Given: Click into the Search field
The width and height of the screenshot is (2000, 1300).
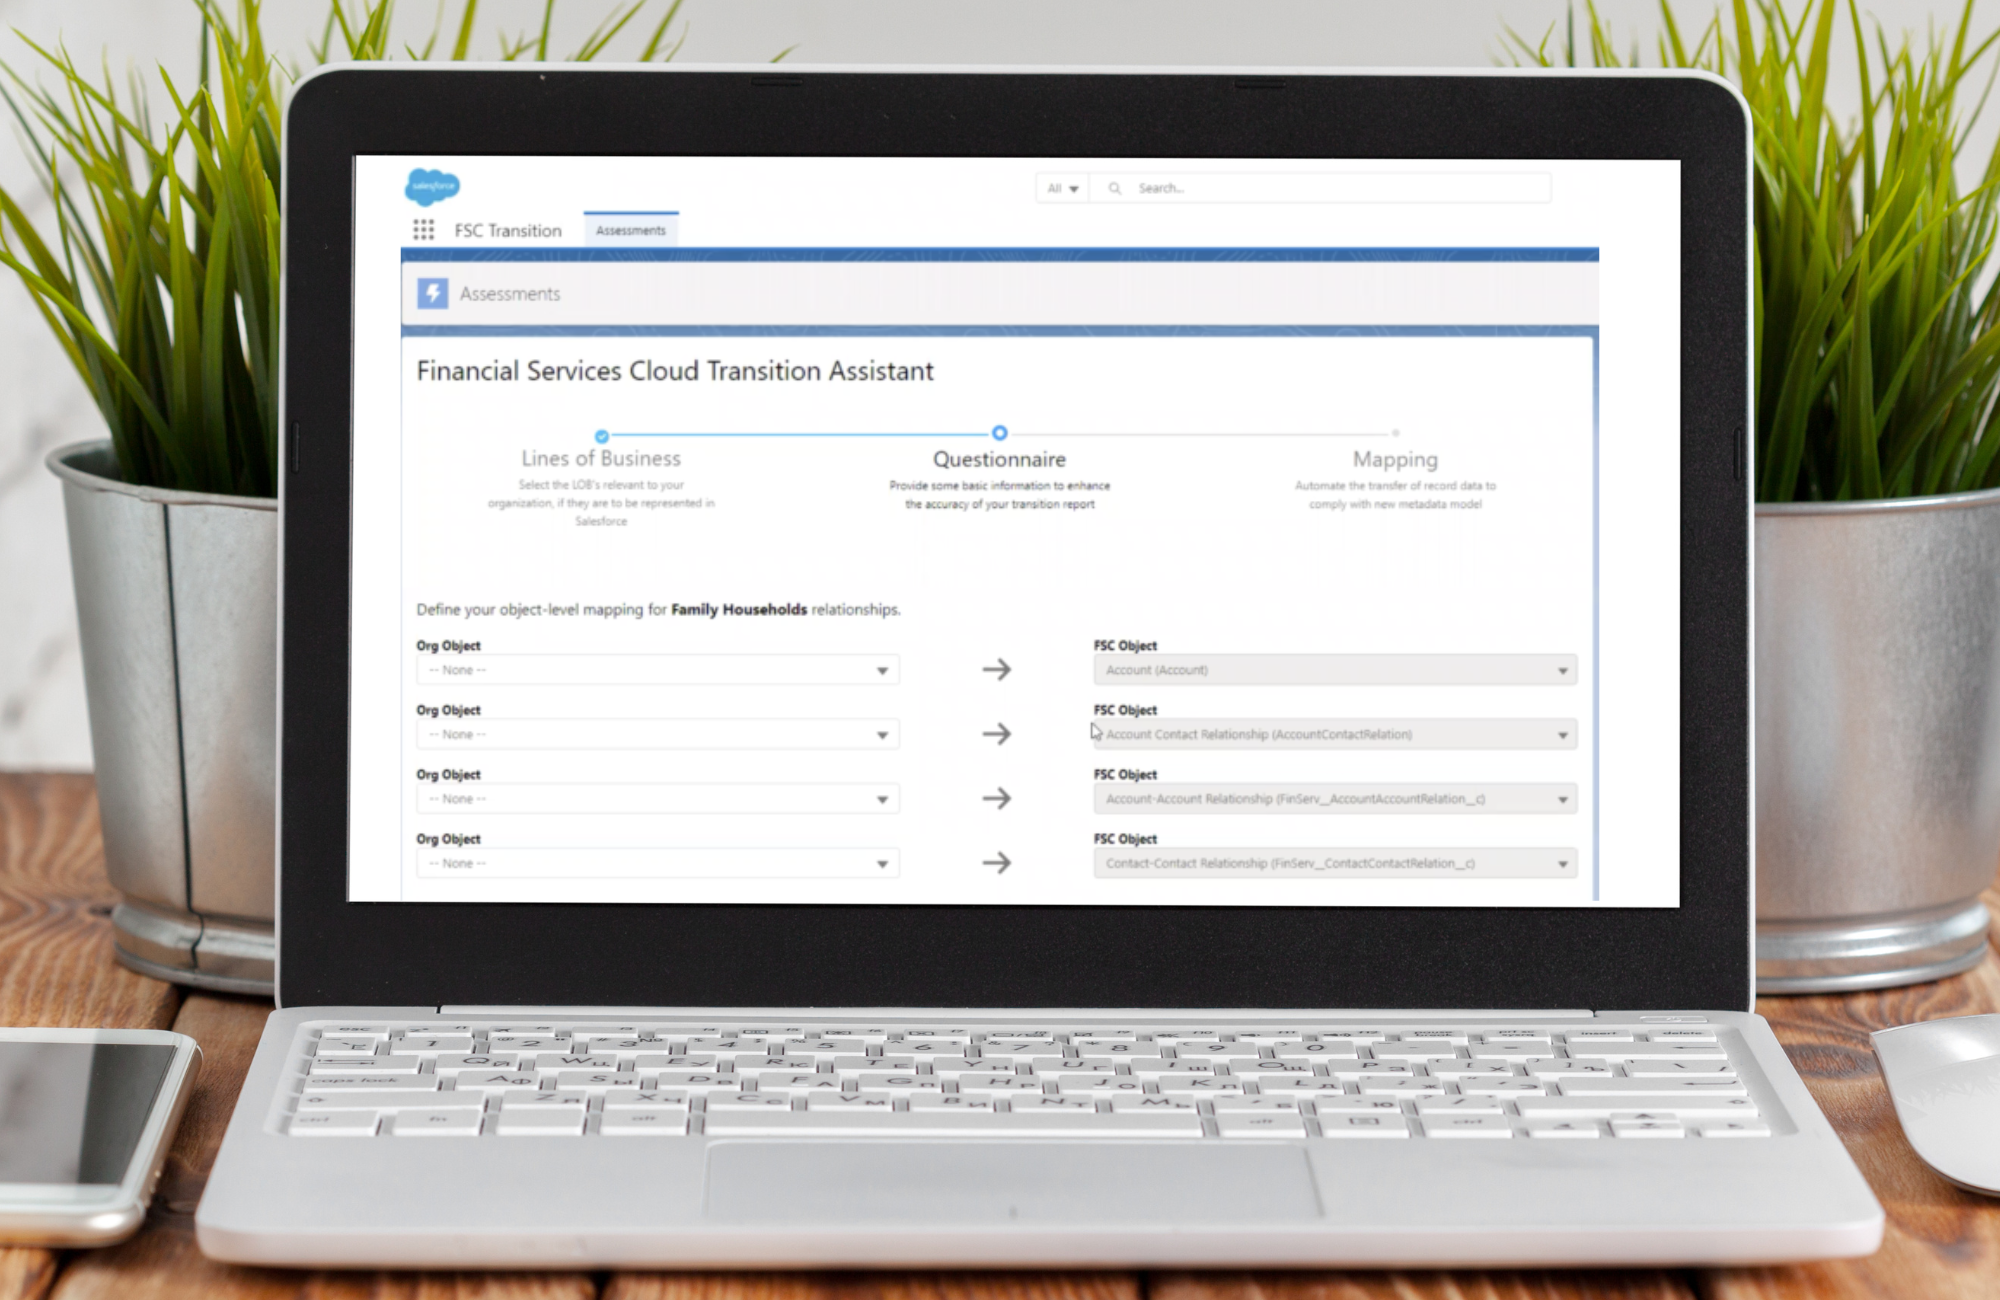Looking at the screenshot, I should pos(1320,188).
